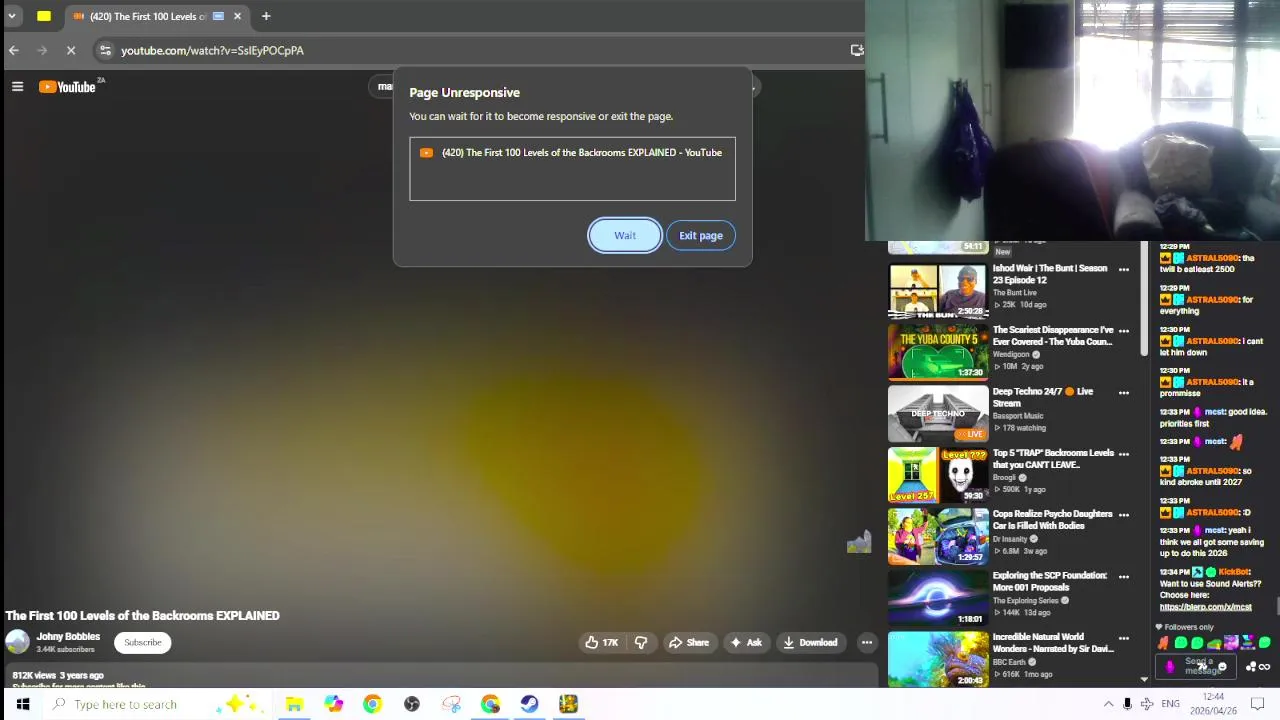
Task: Open clock showing 12:44
Action: (x=1213, y=704)
